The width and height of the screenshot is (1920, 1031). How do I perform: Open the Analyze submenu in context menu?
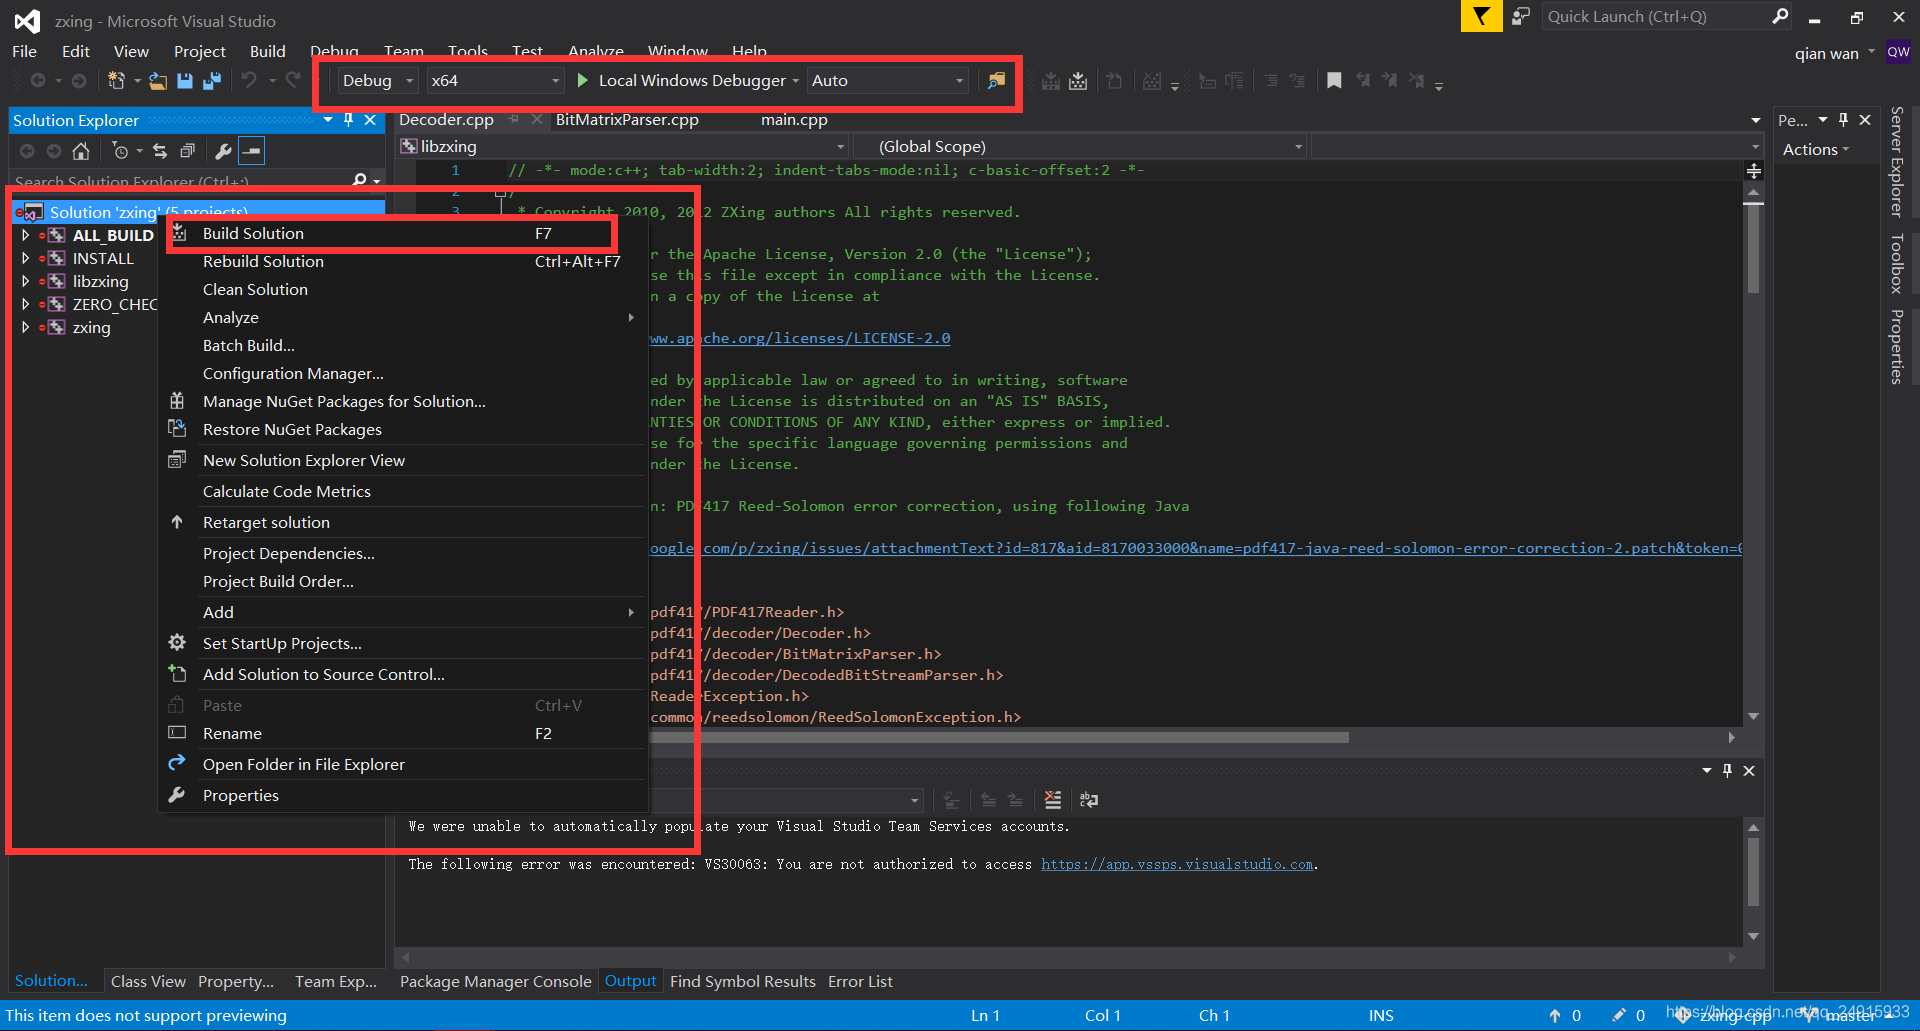[405, 318]
